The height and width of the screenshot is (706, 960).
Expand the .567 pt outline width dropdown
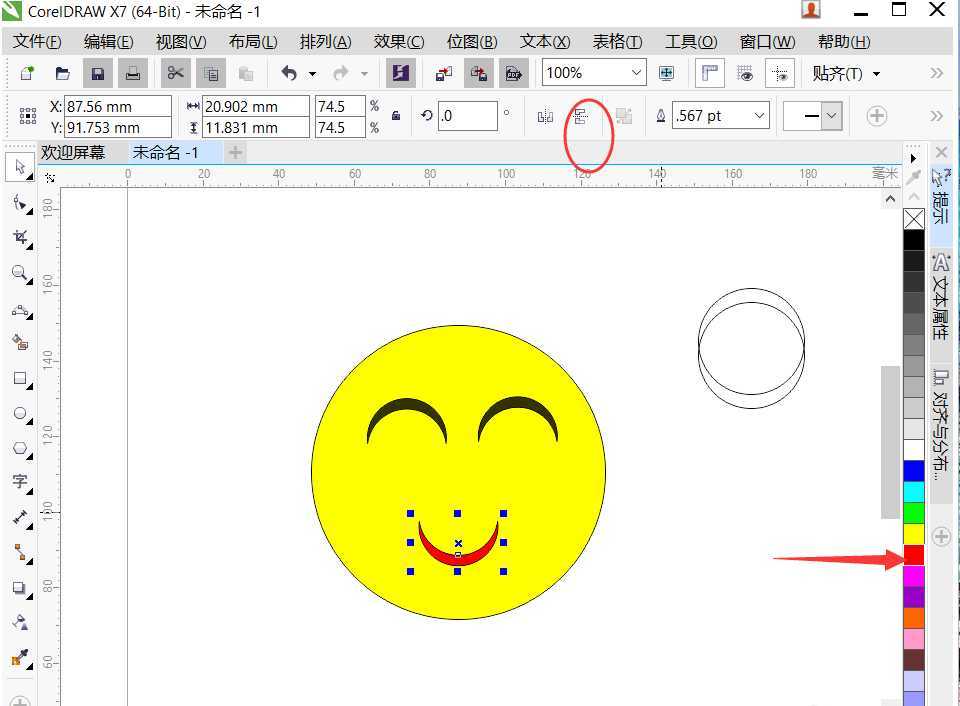pyautogui.click(x=759, y=116)
